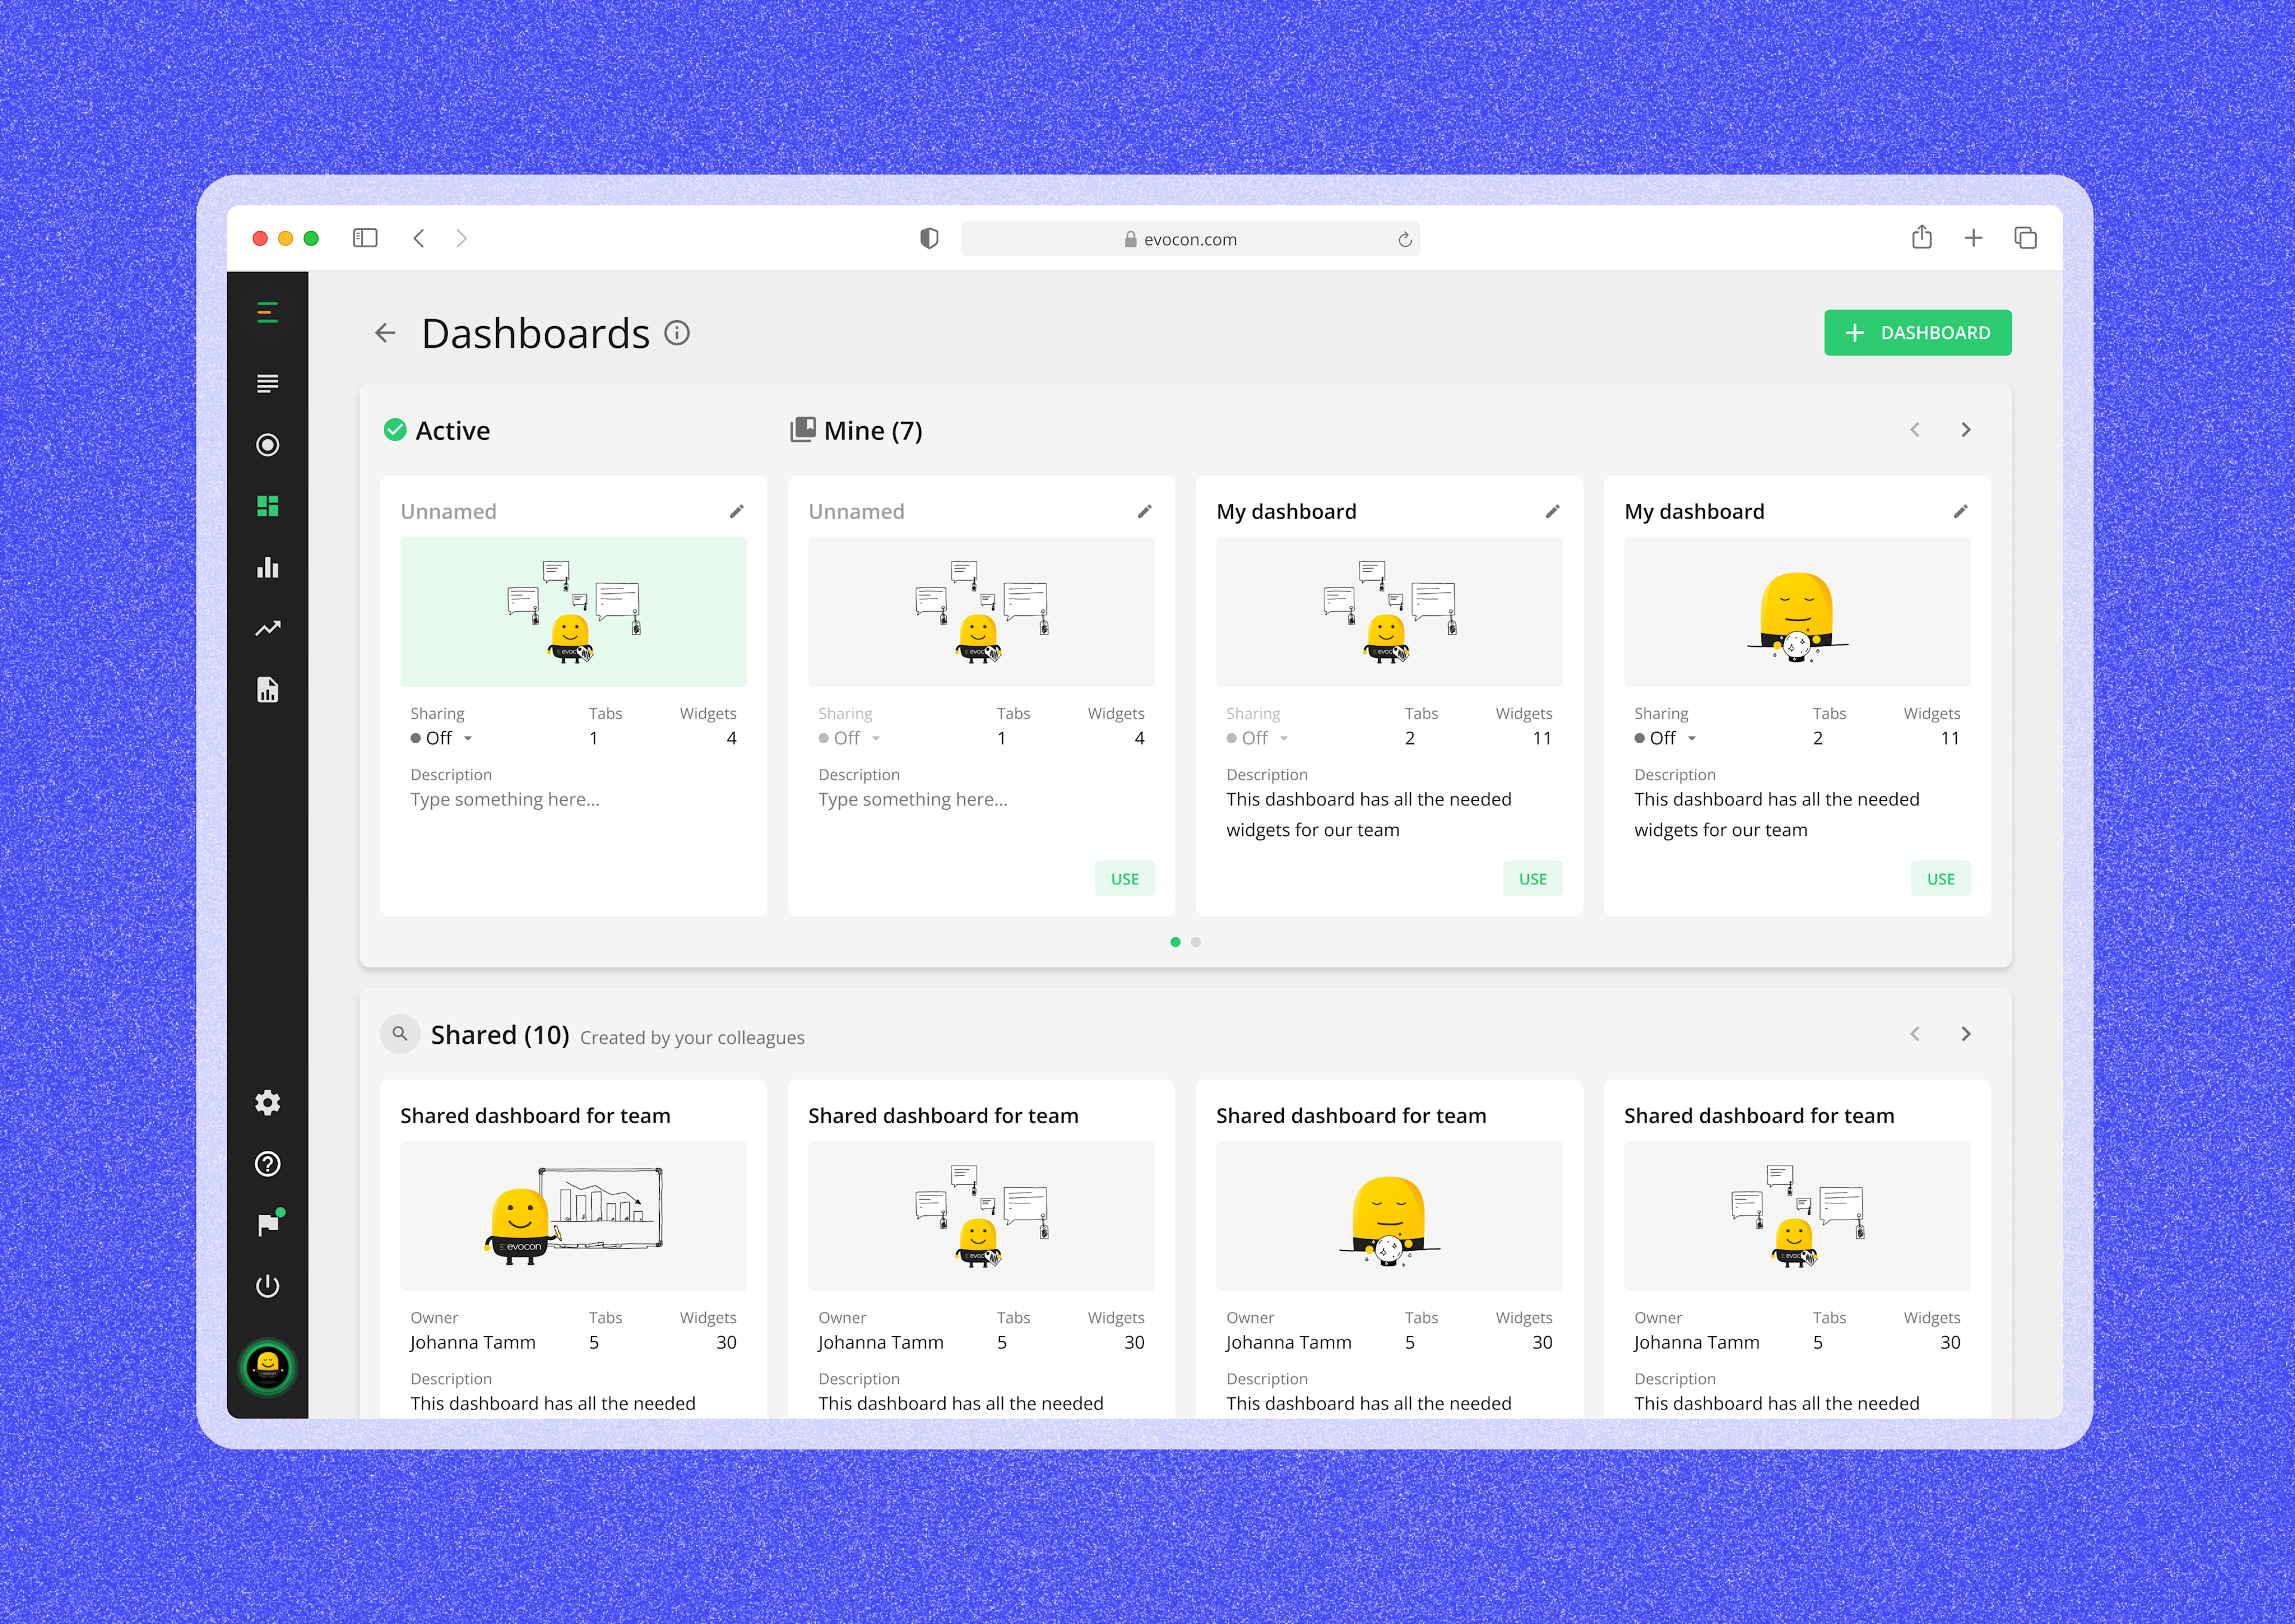Click the green add DASHBOARD button
Viewport: 2295px width, 1624px height.
point(1917,332)
